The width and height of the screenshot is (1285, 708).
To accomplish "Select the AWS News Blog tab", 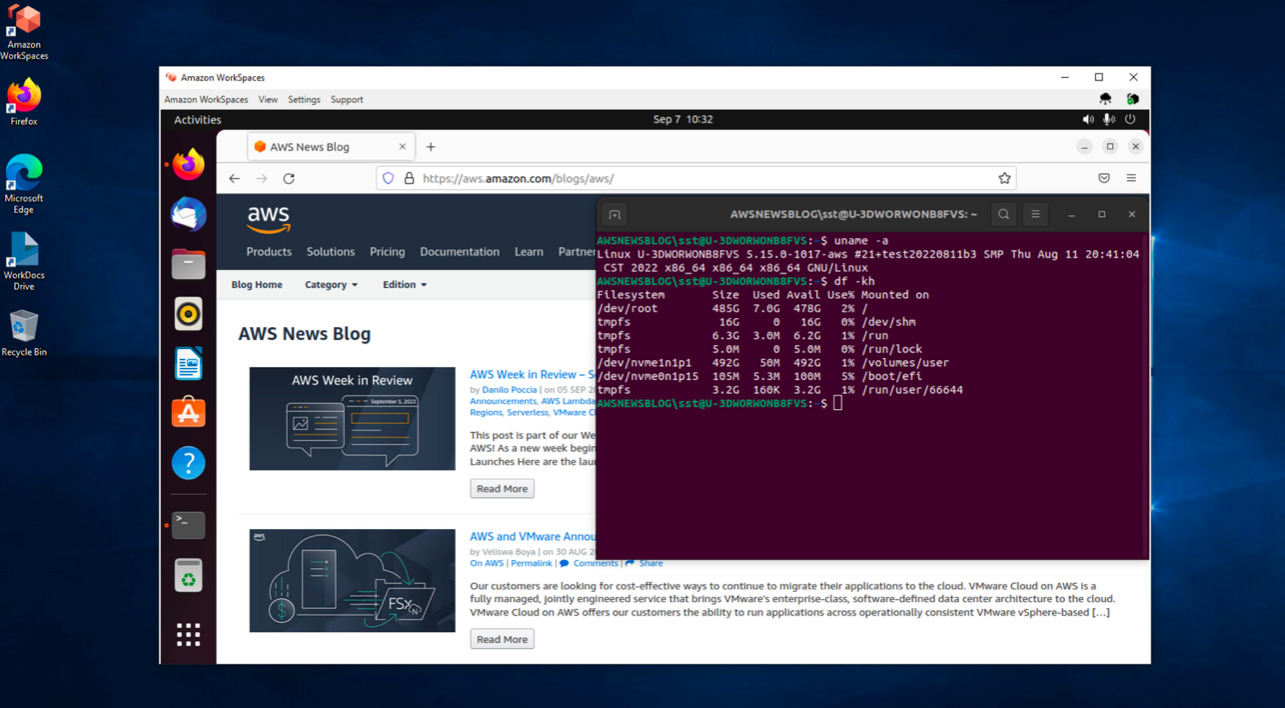I will tap(329, 147).
